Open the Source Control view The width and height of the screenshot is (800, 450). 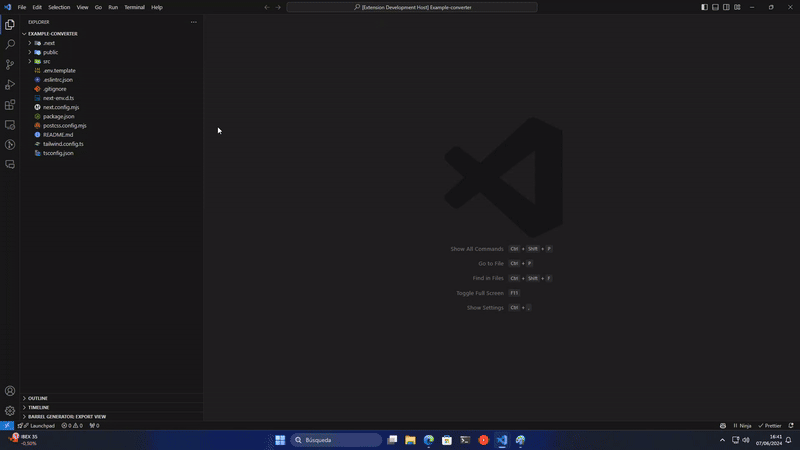[10, 64]
